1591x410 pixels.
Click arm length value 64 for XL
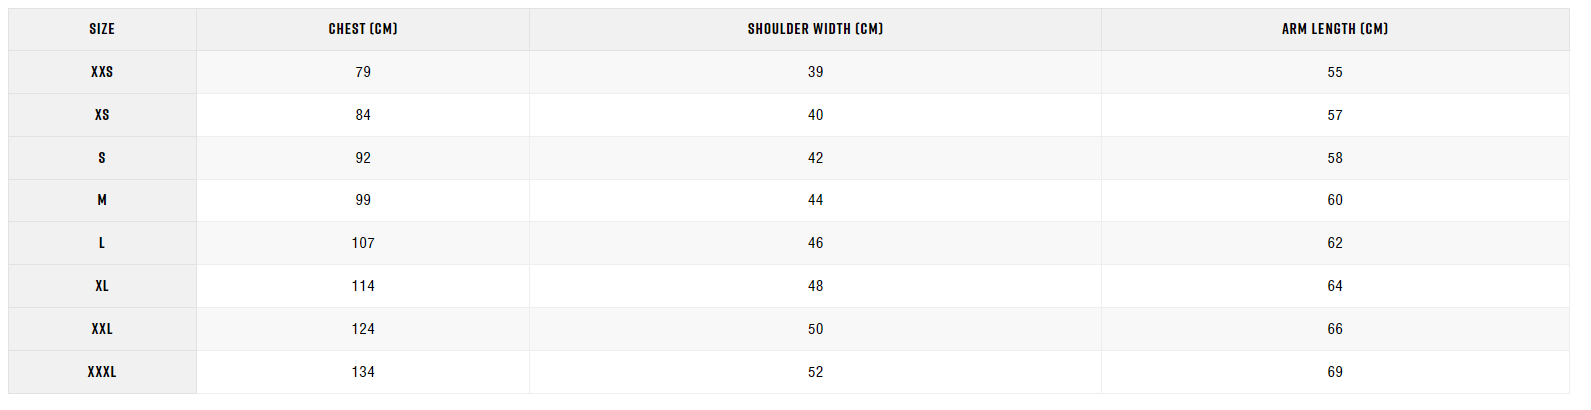1335,286
